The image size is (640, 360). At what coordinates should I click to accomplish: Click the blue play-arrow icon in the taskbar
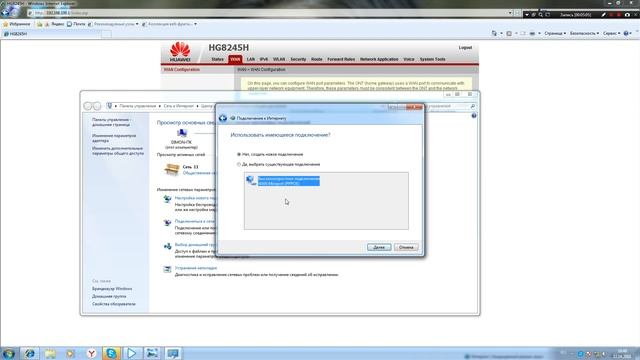[x=131, y=353]
